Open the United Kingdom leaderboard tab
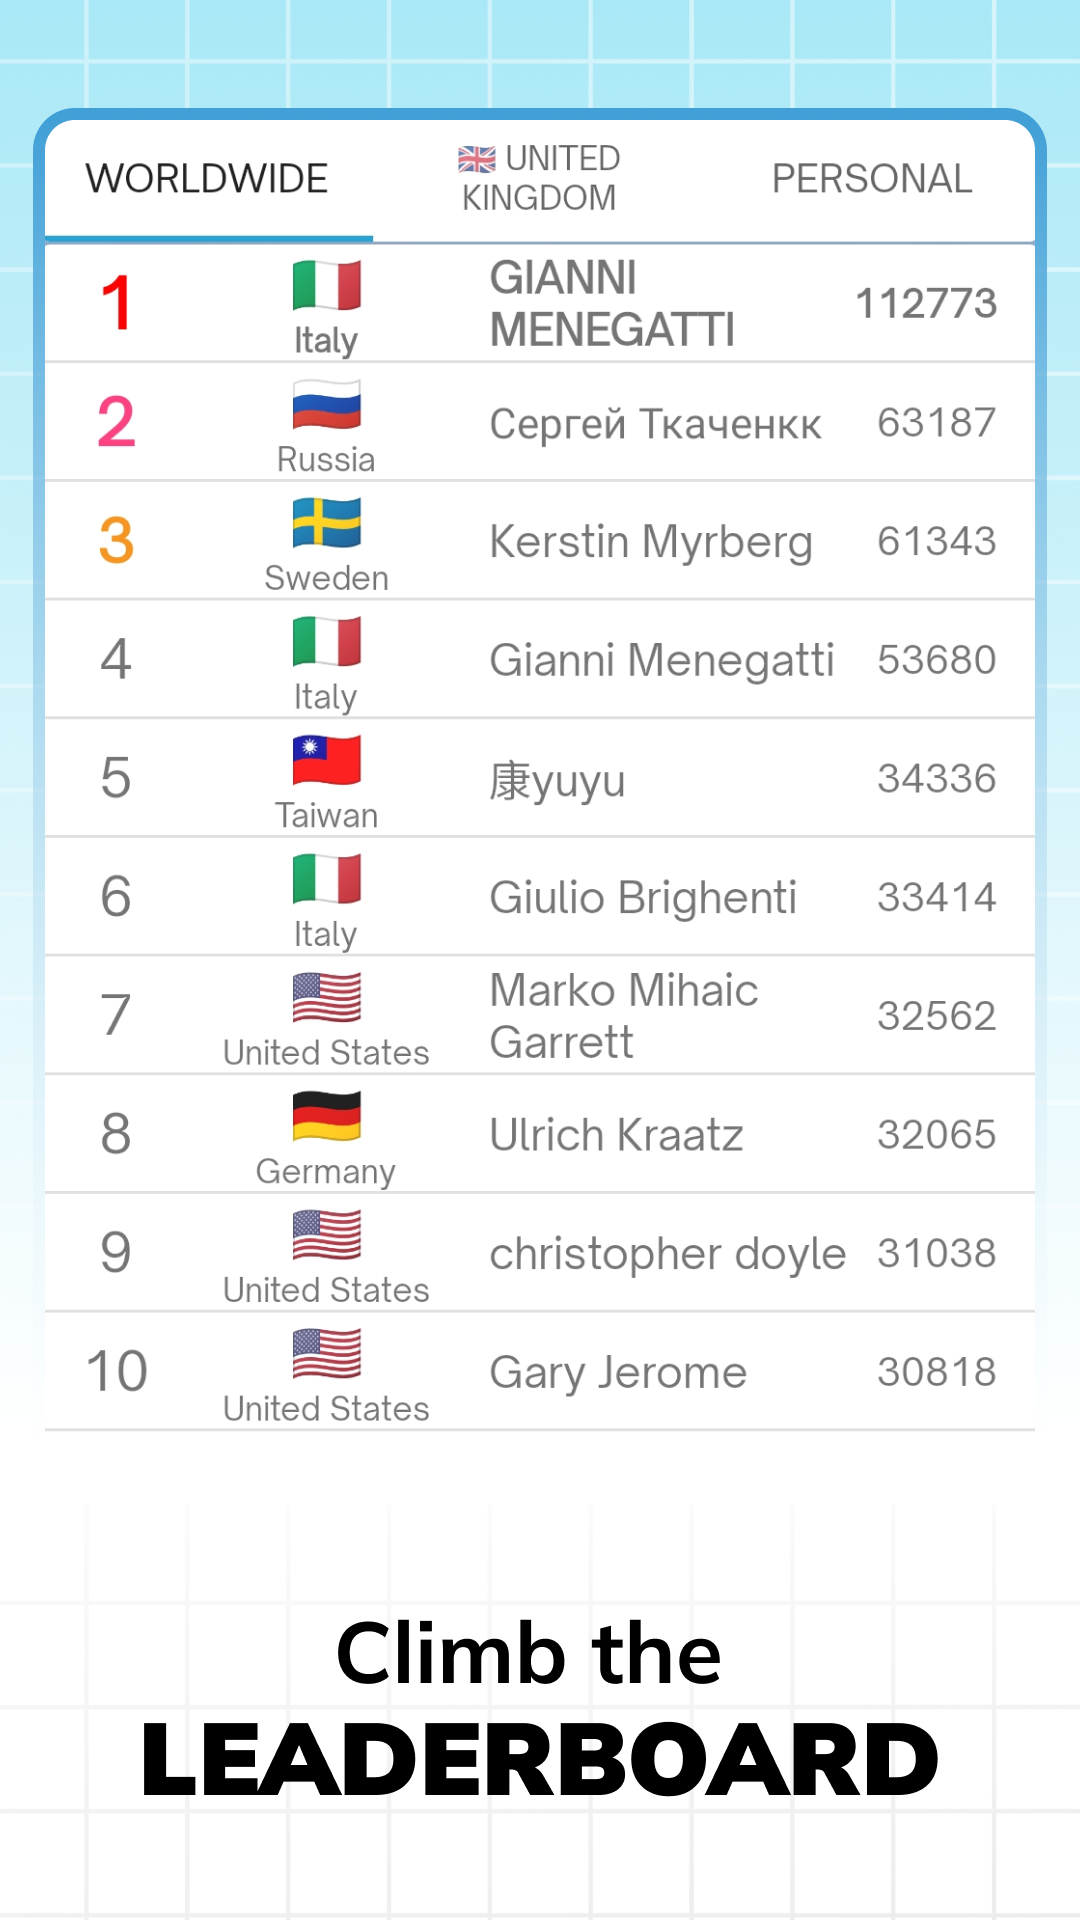The image size is (1080, 1920). tap(540, 179)
